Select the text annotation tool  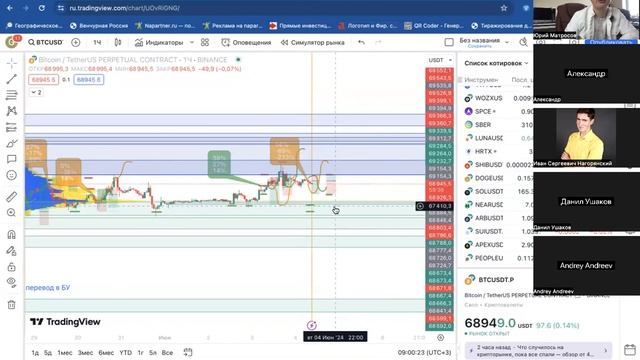pos(11,159)
